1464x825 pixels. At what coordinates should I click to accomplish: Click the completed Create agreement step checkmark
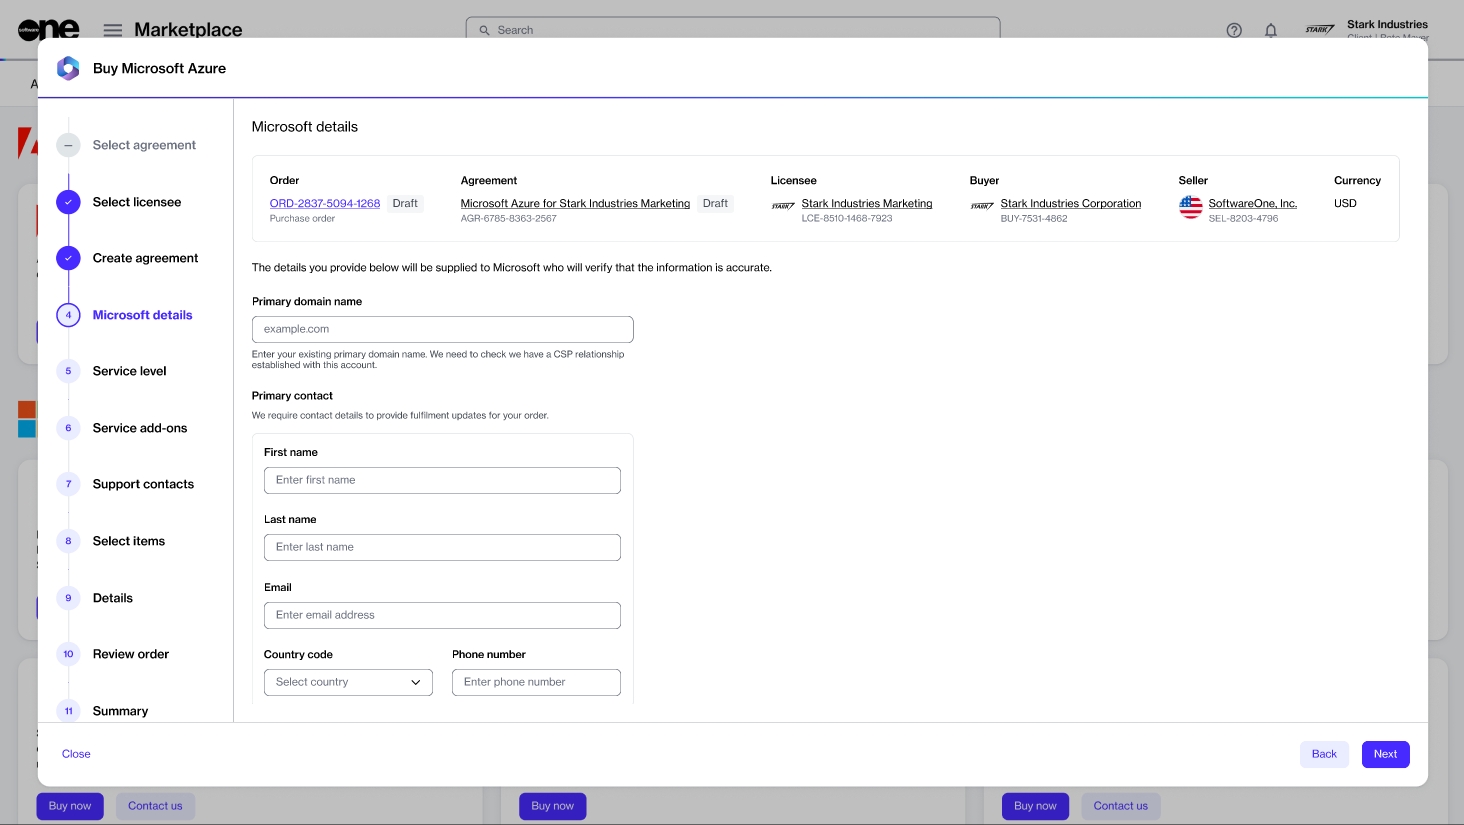point(68,258)
